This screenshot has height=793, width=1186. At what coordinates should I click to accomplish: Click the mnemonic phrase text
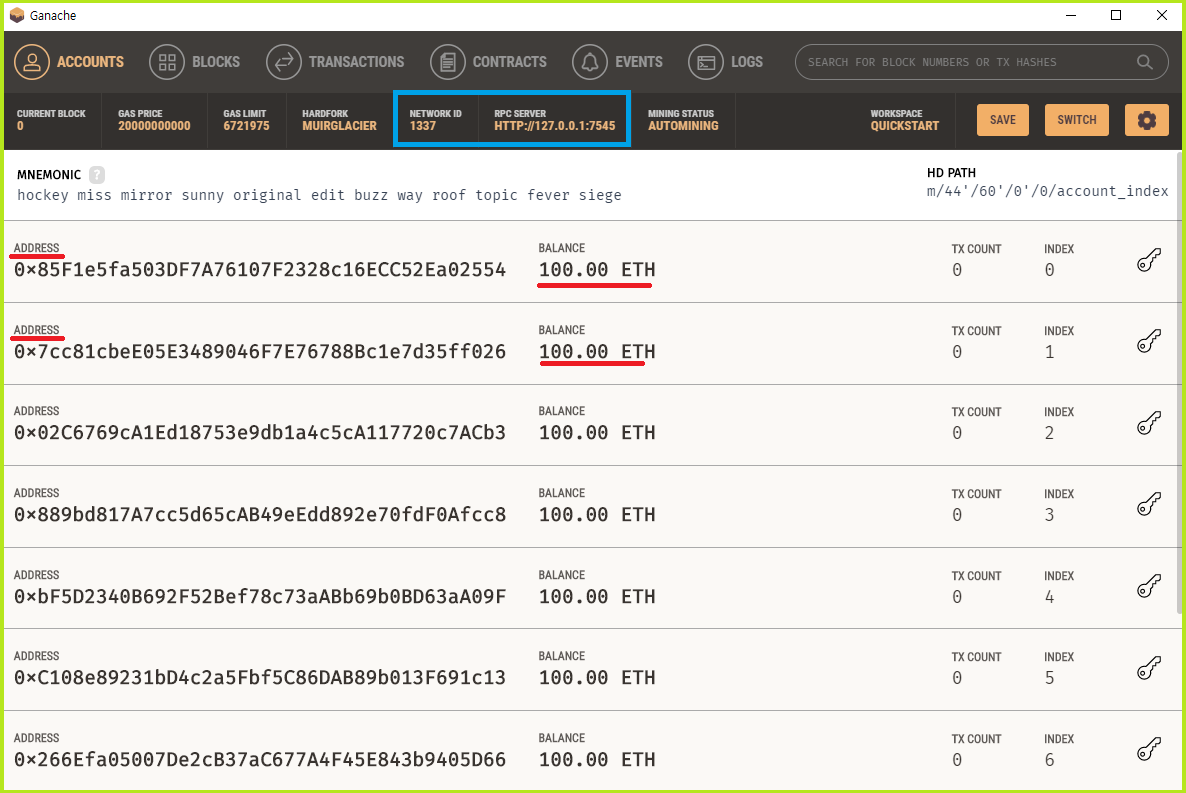(x=319, y=195)
